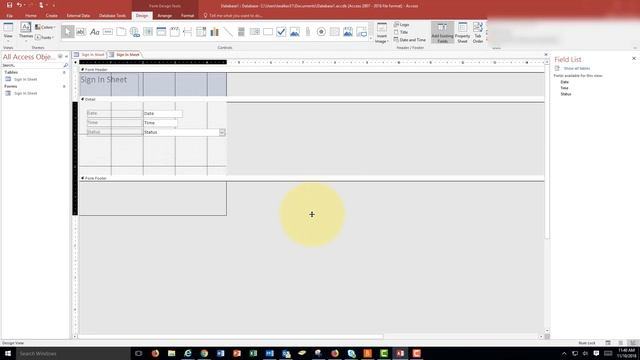Pick the Bound Object Frame control
The width and height of the screenshot is (640, 360).
pyautogui.click(x=348, y=32)
